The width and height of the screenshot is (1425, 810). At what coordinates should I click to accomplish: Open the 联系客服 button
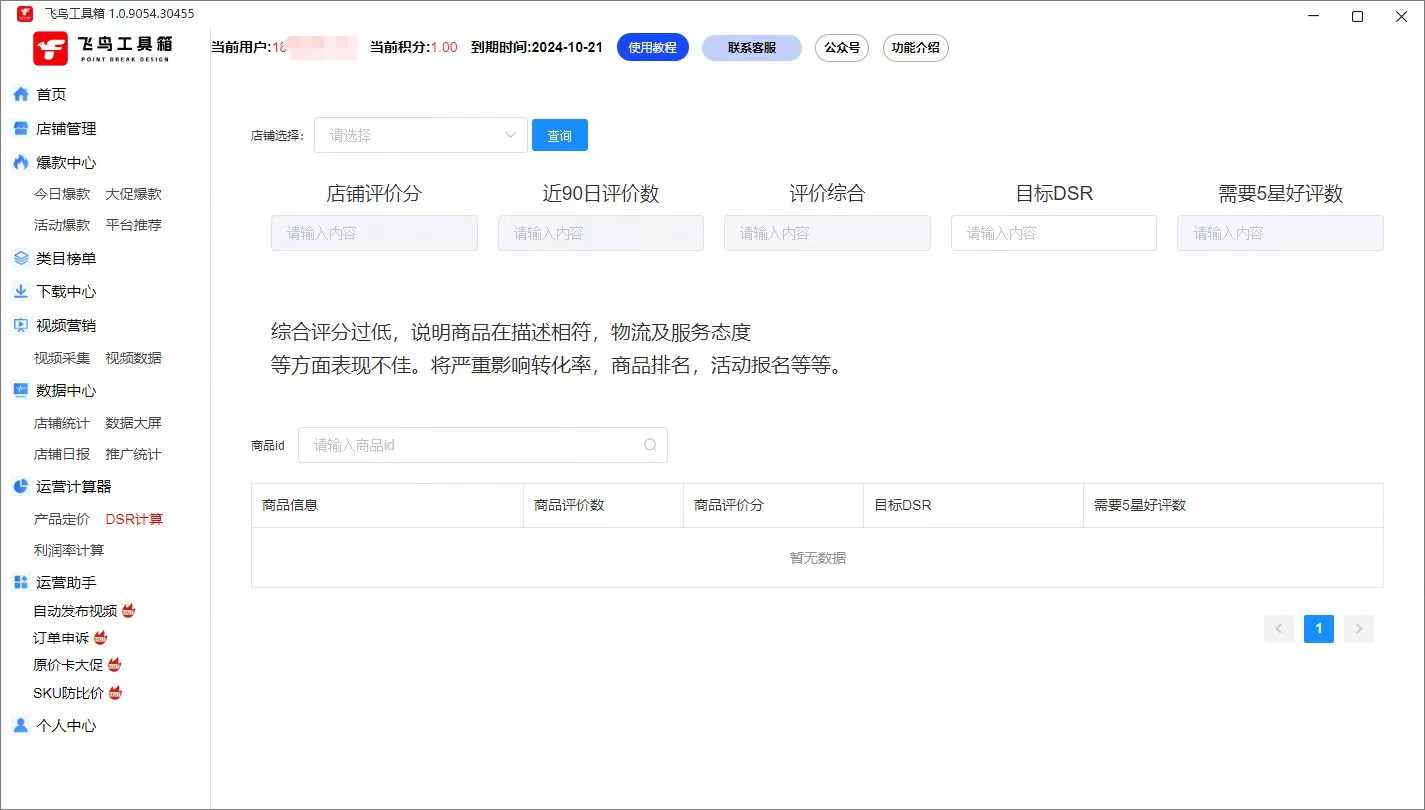coord(751,47)
